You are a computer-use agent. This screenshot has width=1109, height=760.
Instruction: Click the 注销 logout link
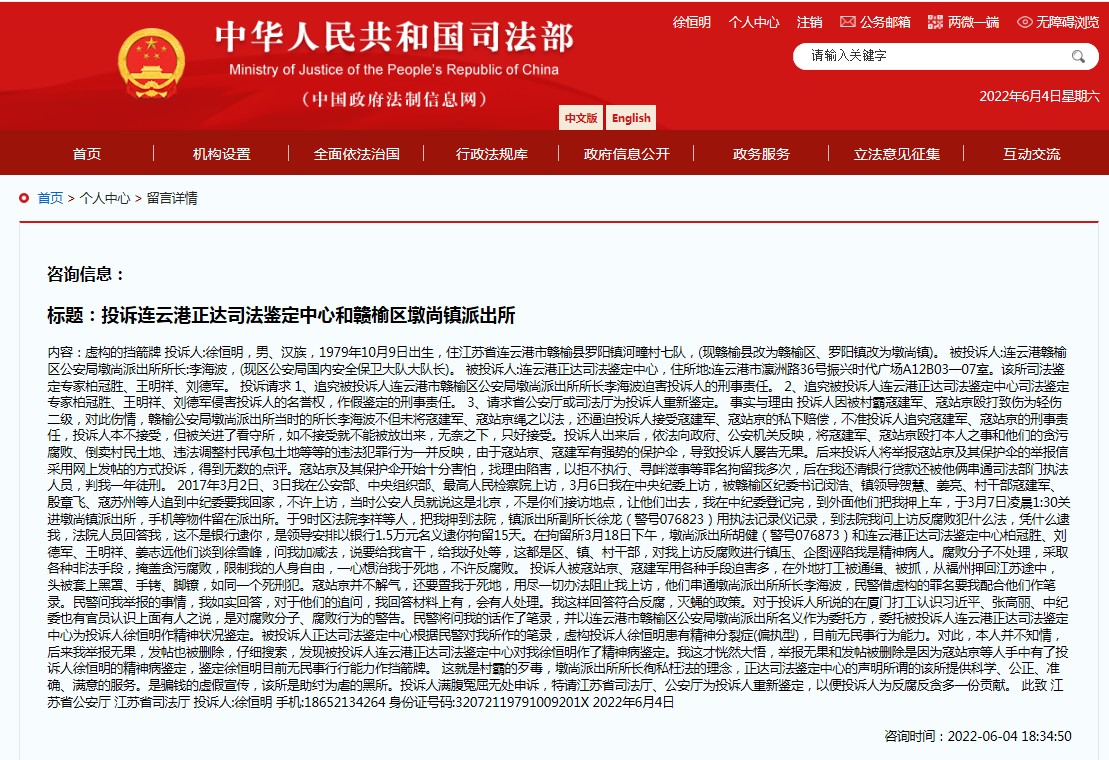(x=809, y=21)
